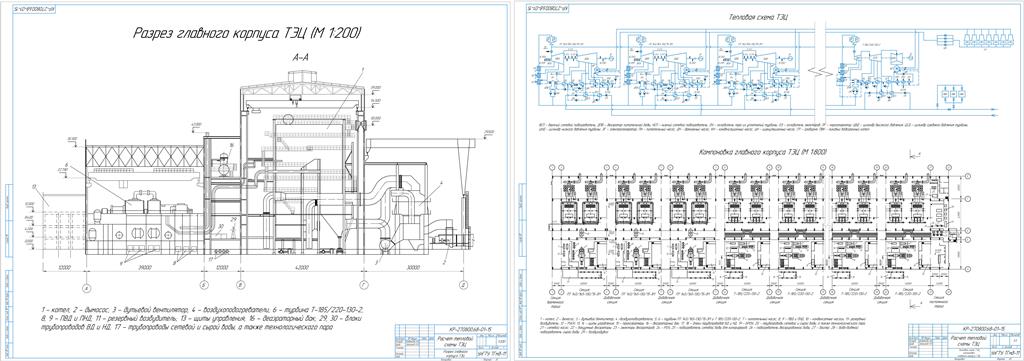The width and height of the screenshot is (1024, 361).
Task: Click the axis marker circle В
Action: pyautogui.click(x=240, y=285)
